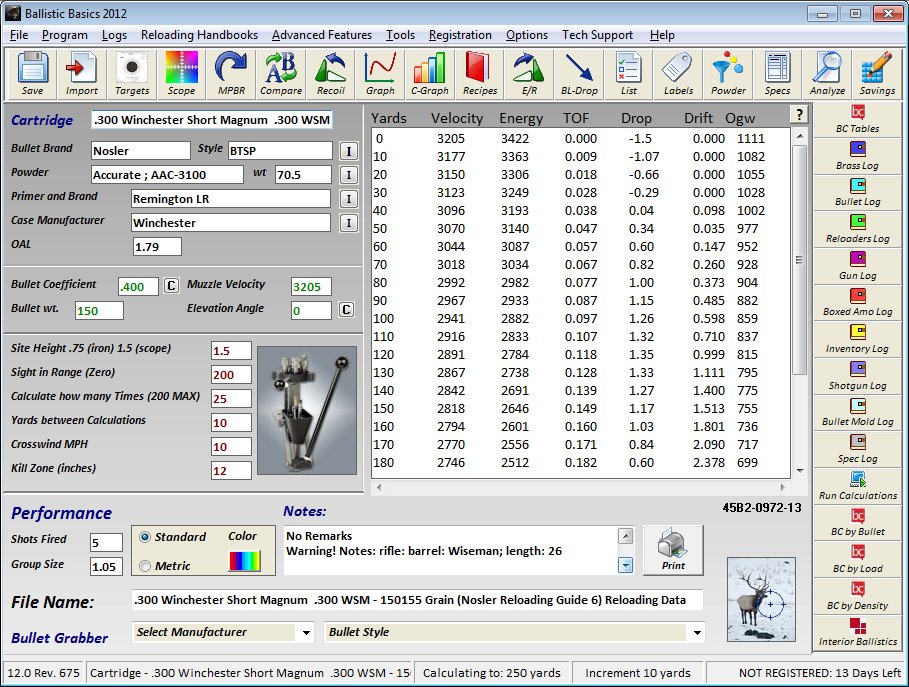Click the I button beside powder weight
909x687 pixels.
click(x=348, y=175)
